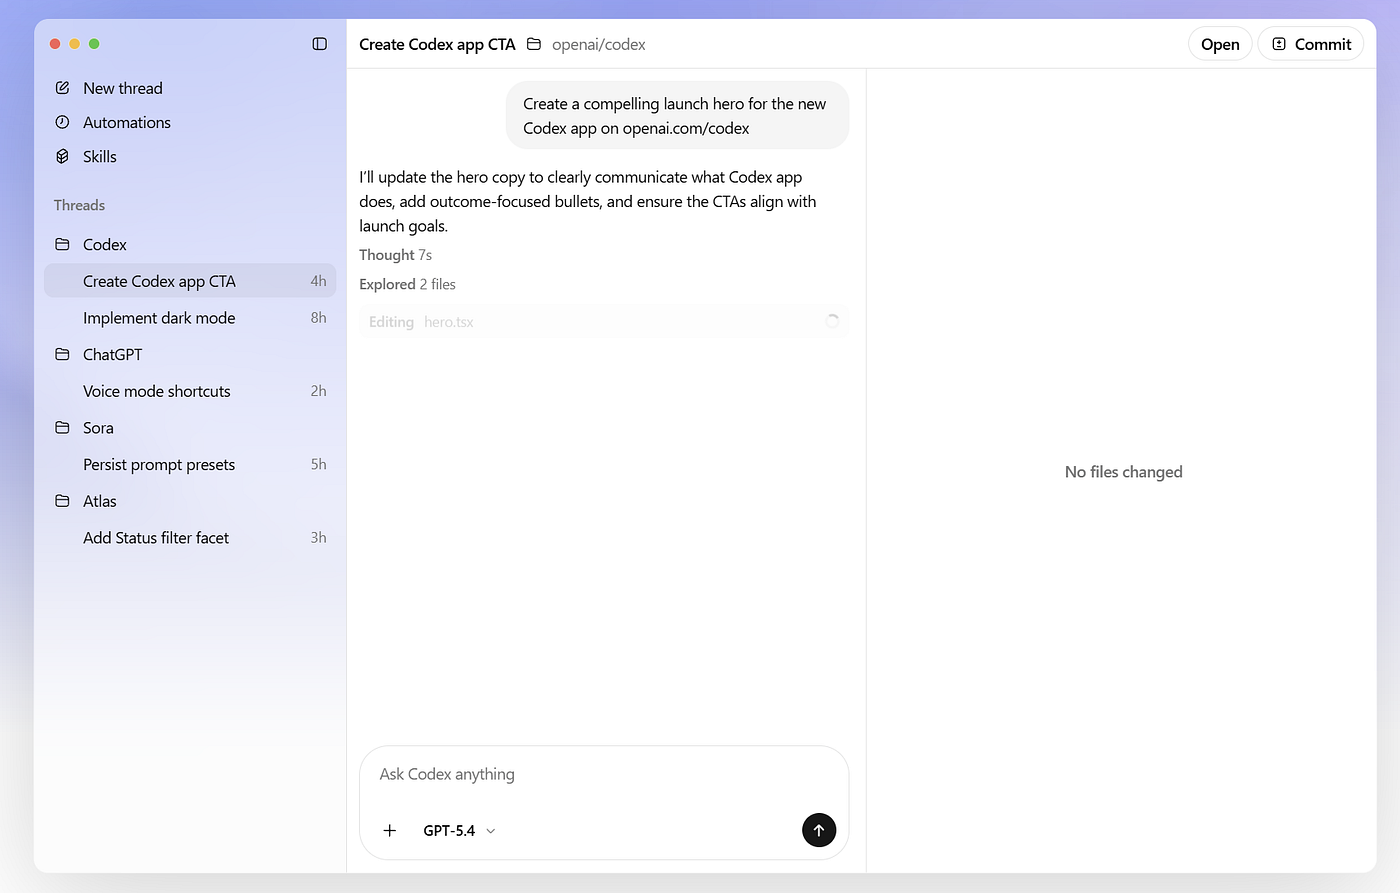Click the Create Codex app CTA title
Screen dimensions: 1400x893
(437, 44)
